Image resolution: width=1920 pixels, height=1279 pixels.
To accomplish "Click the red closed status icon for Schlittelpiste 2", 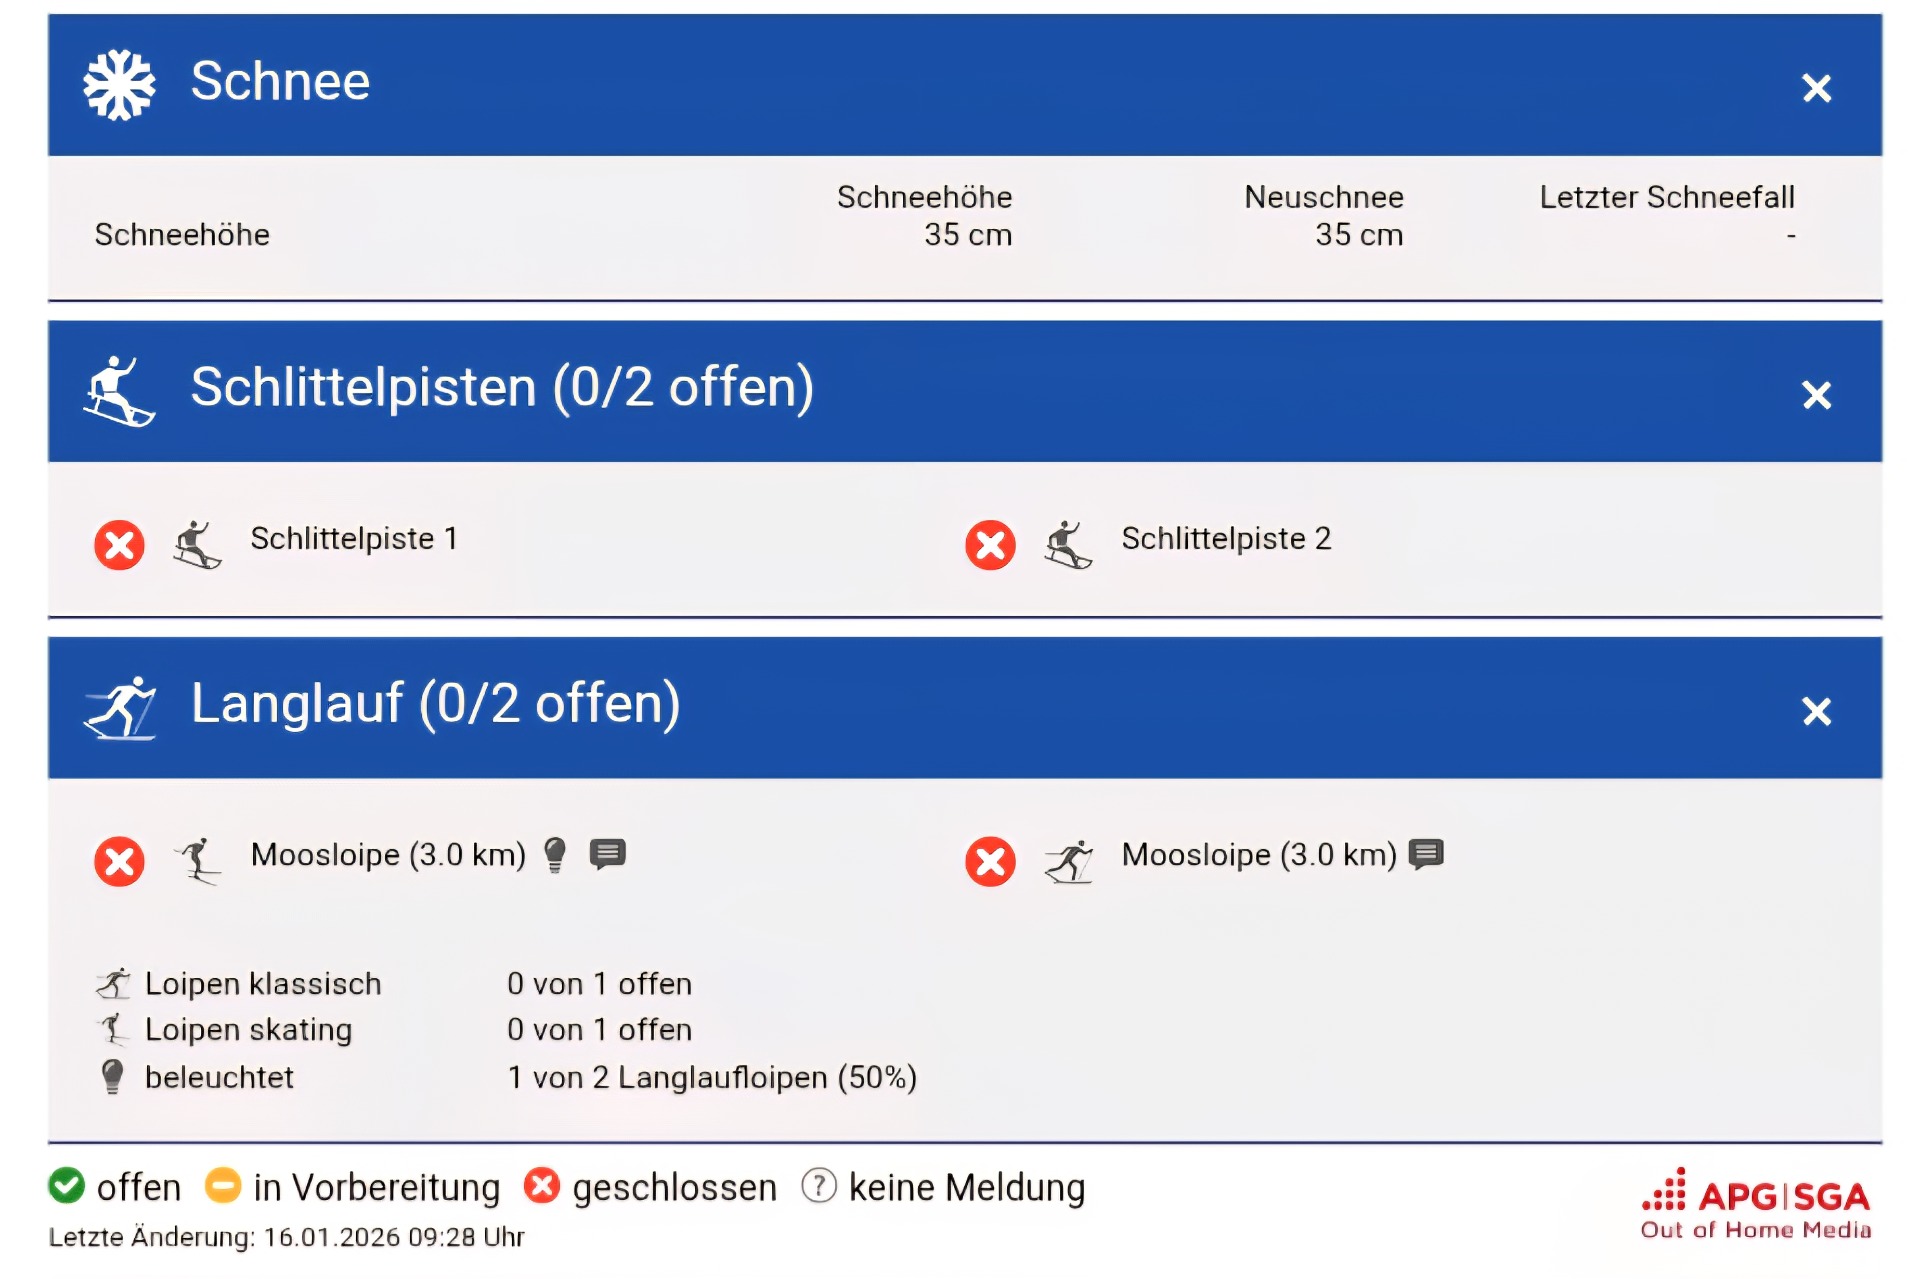I will point(990,545).
